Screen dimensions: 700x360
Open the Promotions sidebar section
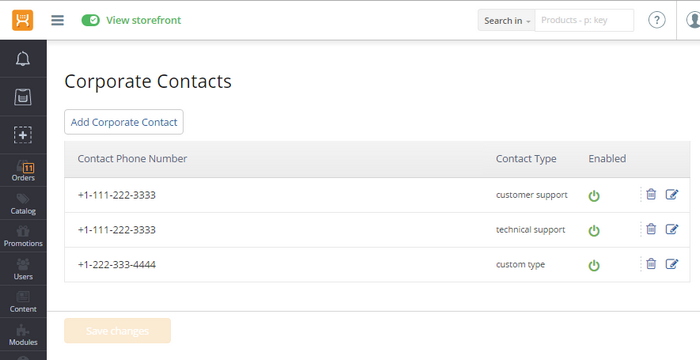pos(23,237)
